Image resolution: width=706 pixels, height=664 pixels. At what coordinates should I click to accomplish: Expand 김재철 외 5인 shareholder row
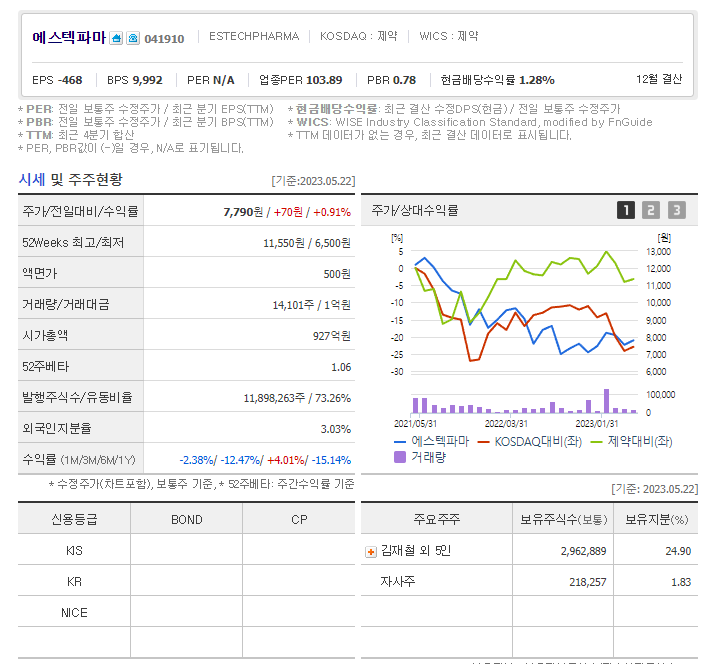[x=371, y=552]
